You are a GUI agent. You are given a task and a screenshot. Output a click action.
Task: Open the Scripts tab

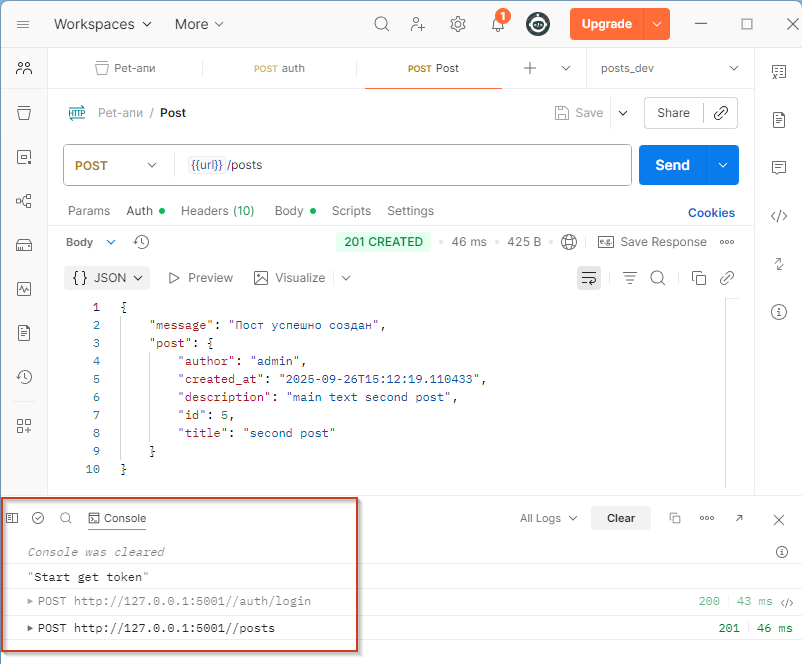coord(351,211)
